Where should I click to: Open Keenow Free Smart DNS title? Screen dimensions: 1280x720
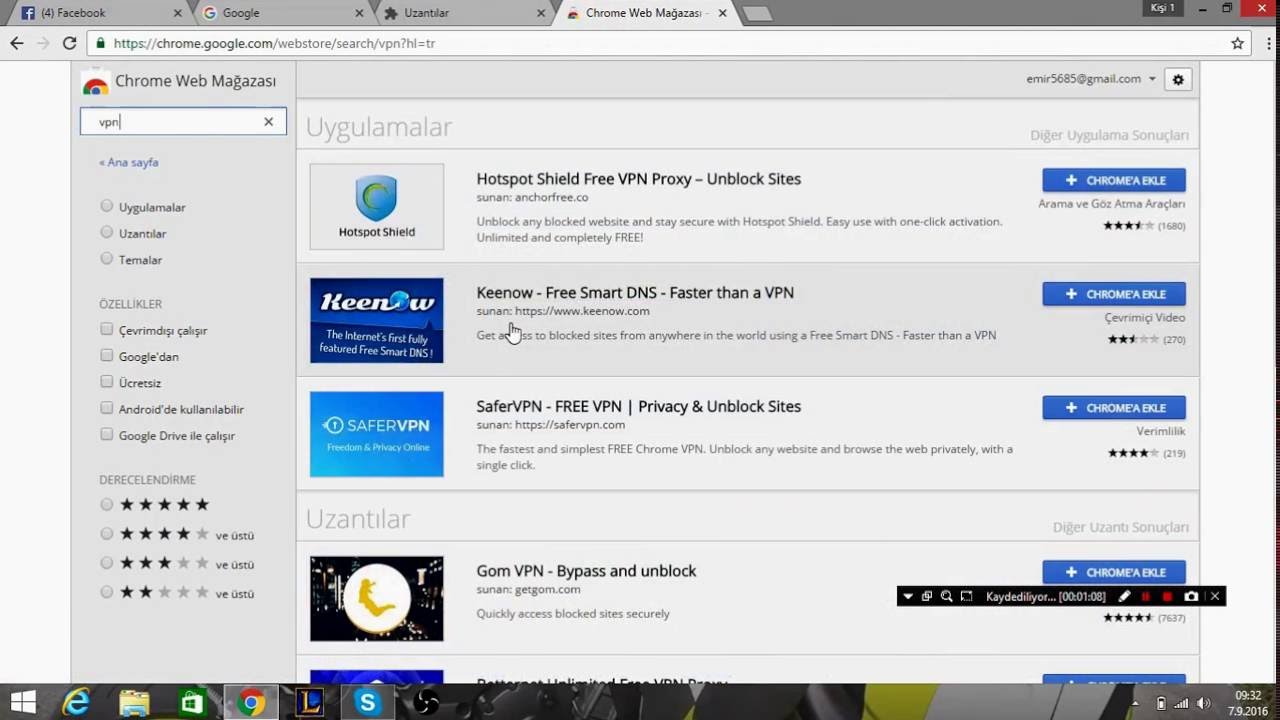(635, 292)
